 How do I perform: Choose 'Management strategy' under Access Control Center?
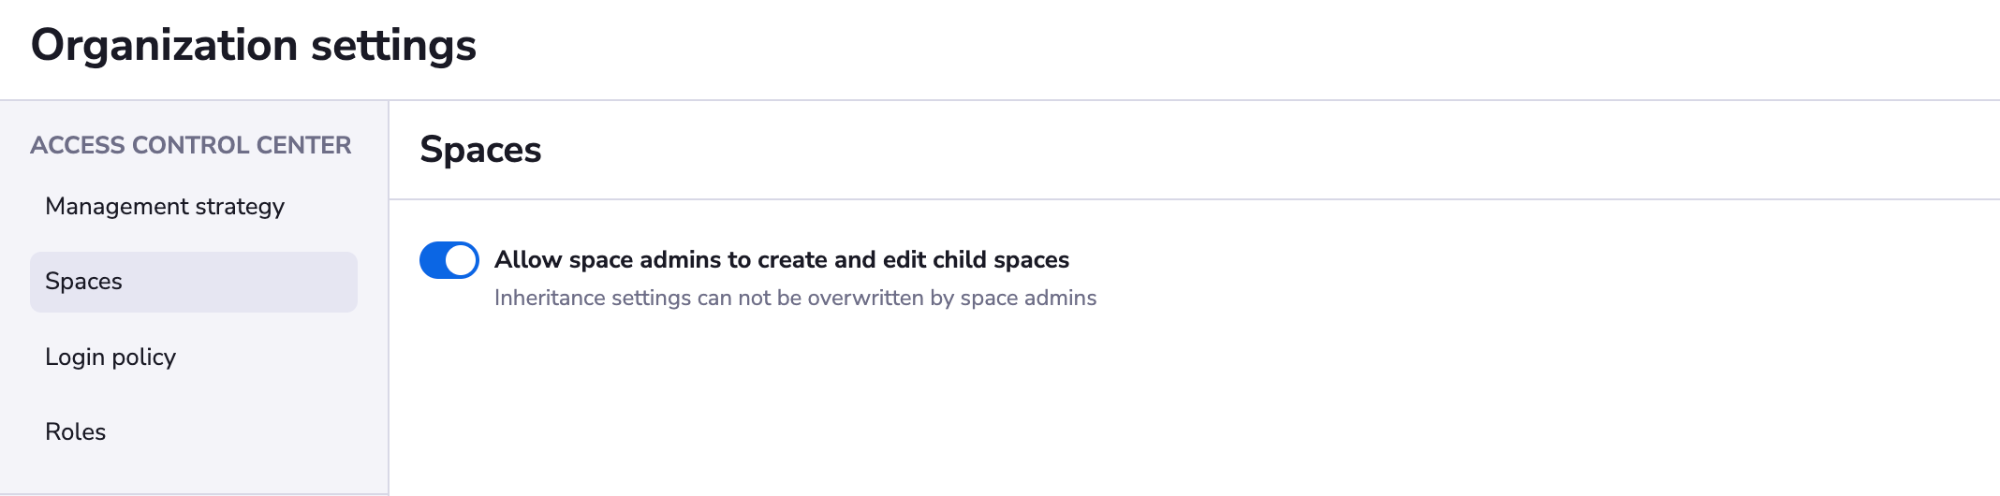pyautogui.click(x=165, y=207)
